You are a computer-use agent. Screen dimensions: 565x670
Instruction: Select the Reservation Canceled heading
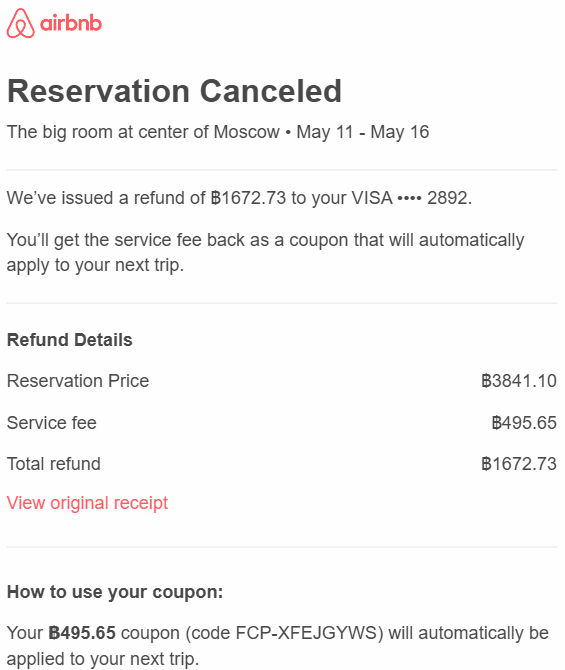coord(174,91)
